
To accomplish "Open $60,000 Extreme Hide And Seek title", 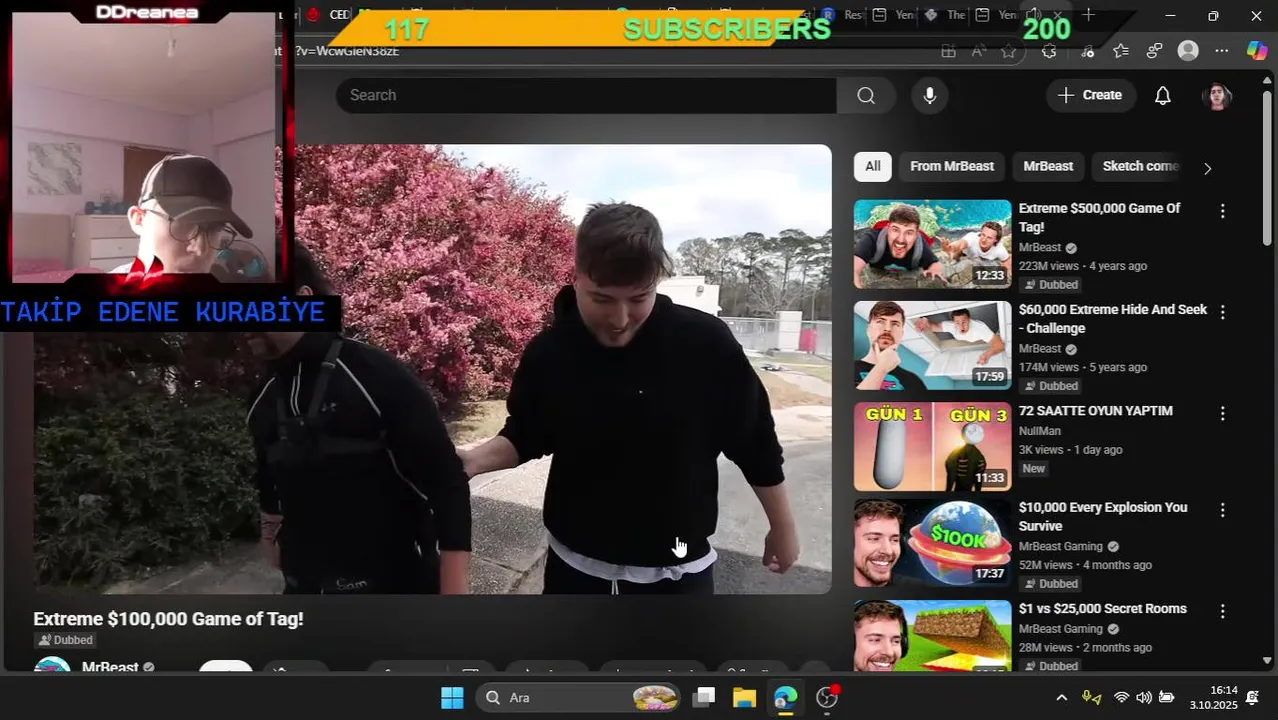I will coord(1113,319).
